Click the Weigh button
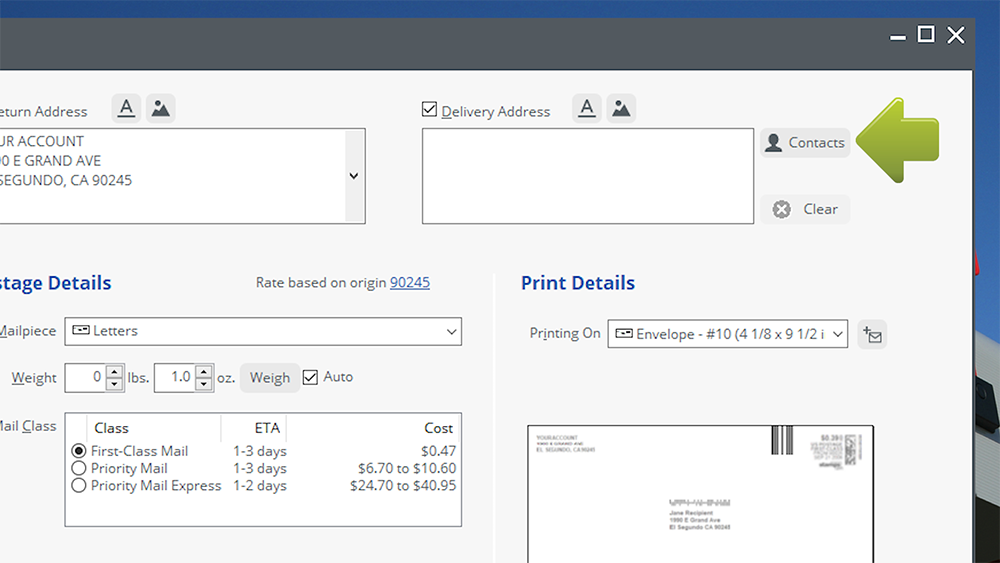 270,378
